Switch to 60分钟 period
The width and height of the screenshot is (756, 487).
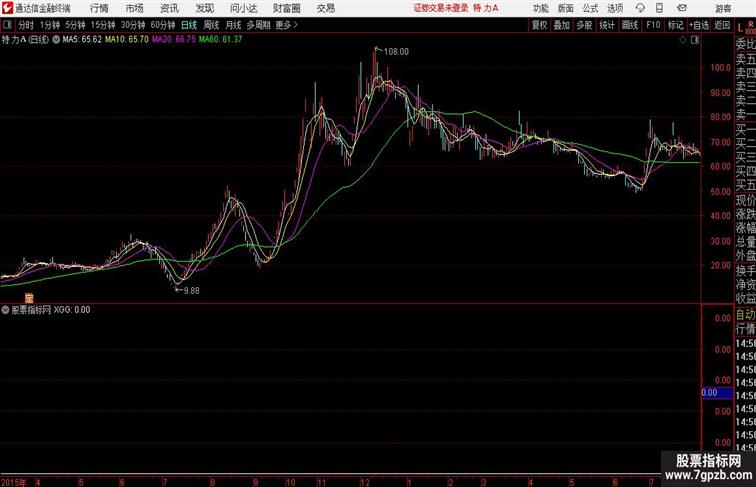click(x=163, y=25)
